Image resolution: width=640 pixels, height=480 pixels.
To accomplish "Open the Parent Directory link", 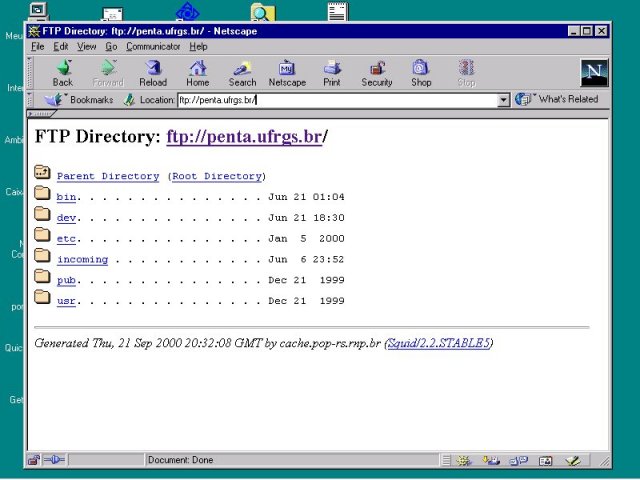I will pos(108,176).
